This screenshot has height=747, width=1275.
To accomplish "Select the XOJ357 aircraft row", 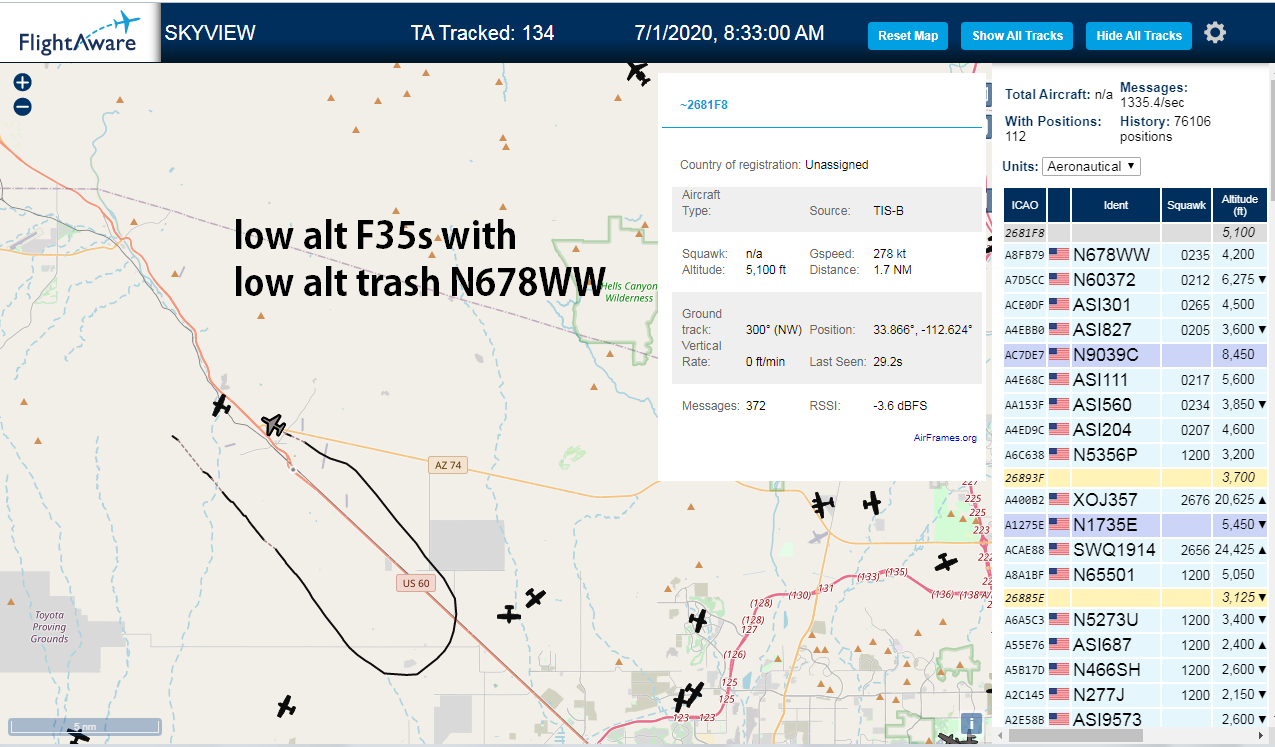I will click(1137, 500).
